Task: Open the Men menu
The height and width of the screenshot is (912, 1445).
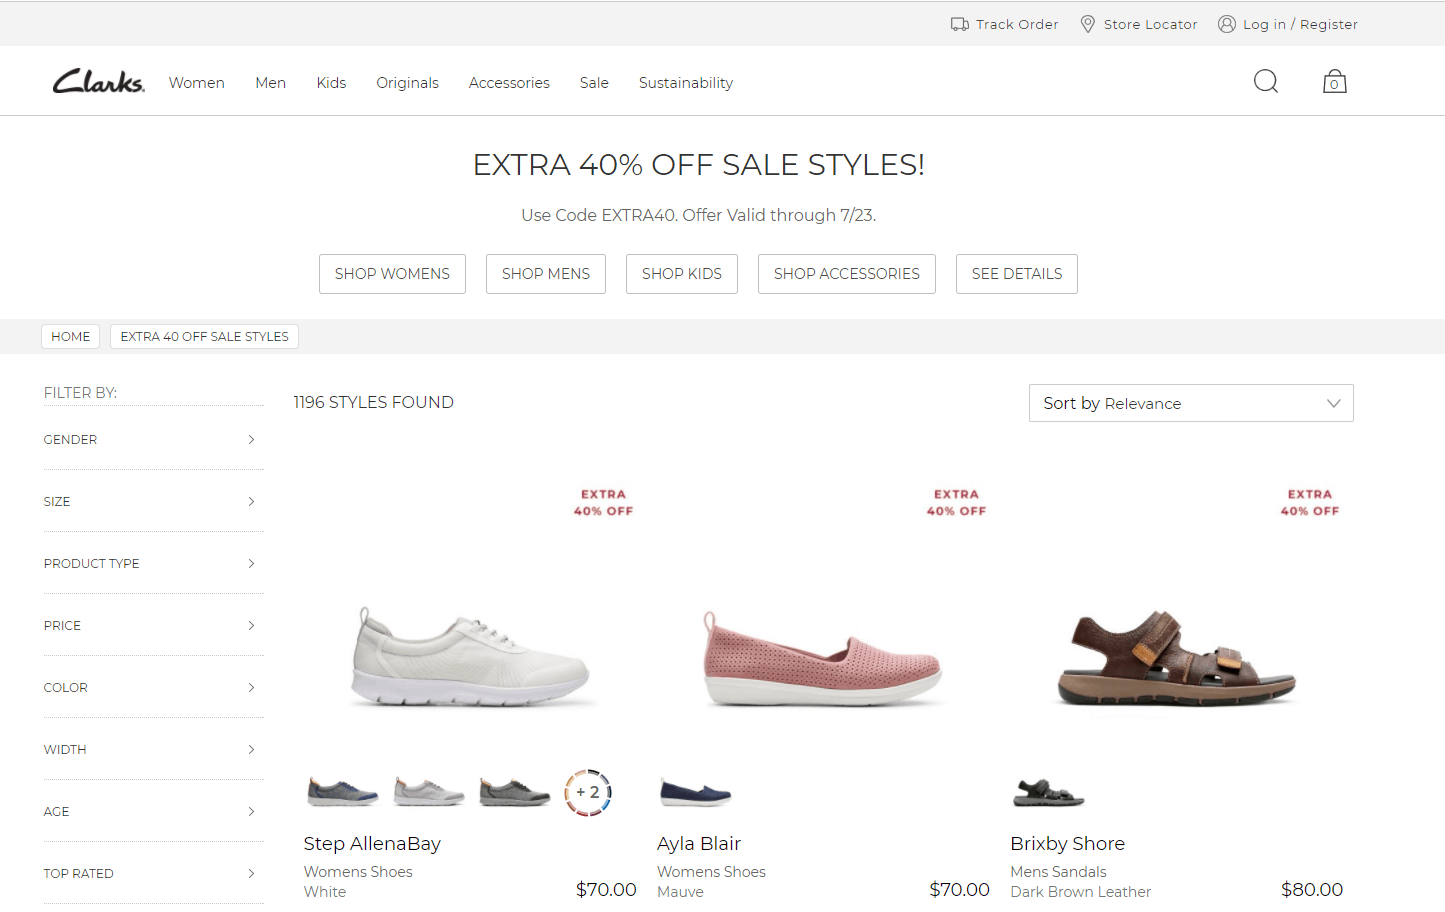Action: pos(271,83)
